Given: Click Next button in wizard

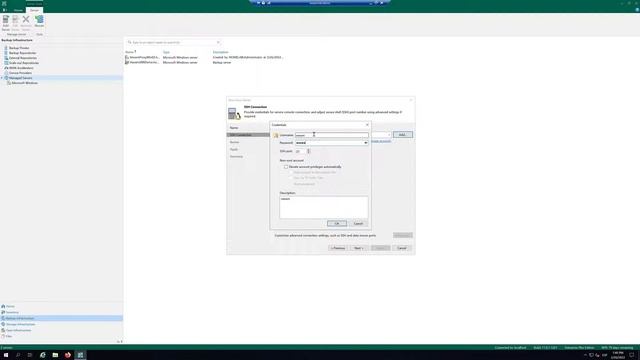Looking at the screenshot, I should (x=359, y=248).
